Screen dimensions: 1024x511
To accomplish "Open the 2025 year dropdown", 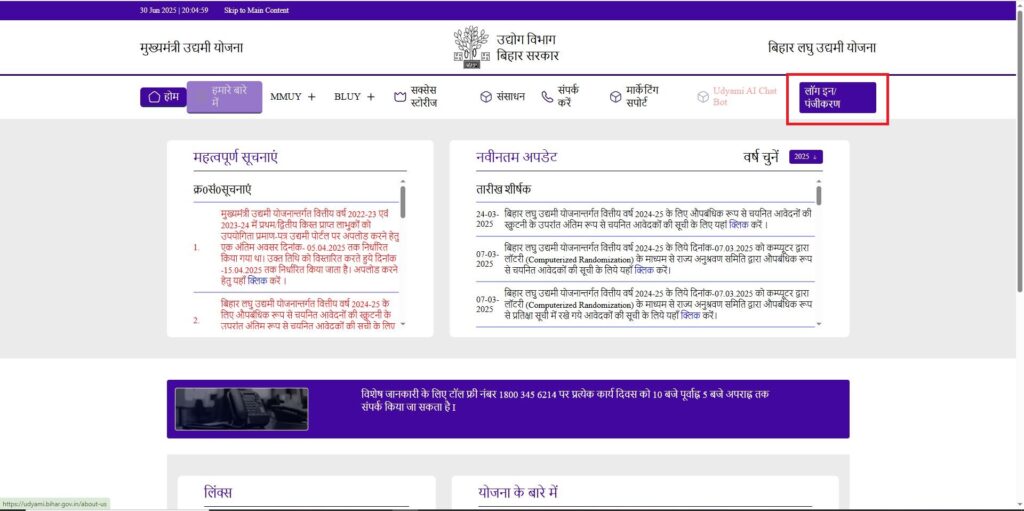I will coord(806,157).
